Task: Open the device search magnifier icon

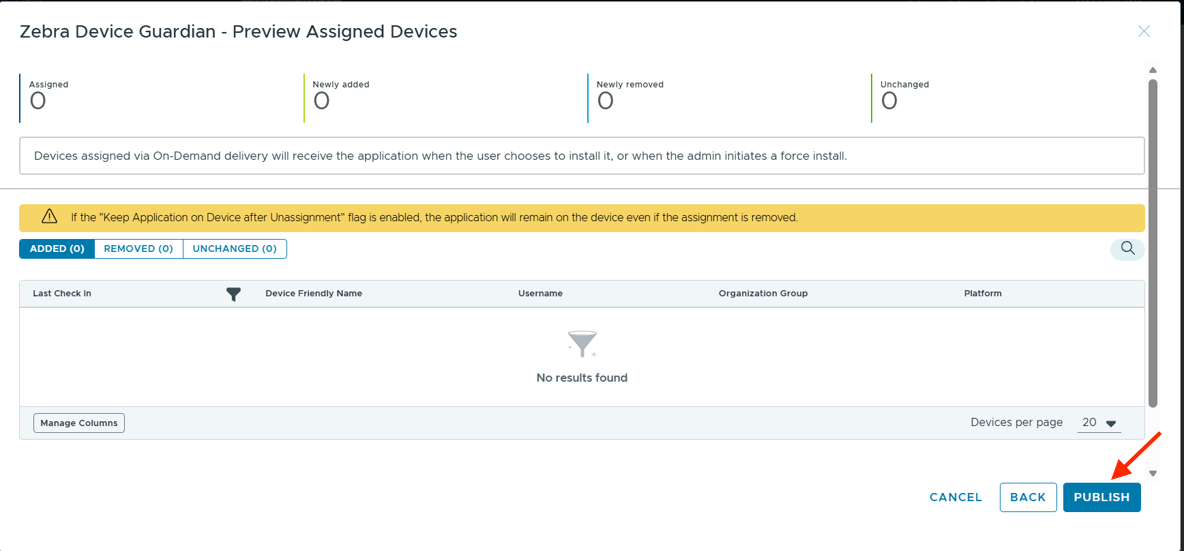Action: click(x=1127, y=248)
